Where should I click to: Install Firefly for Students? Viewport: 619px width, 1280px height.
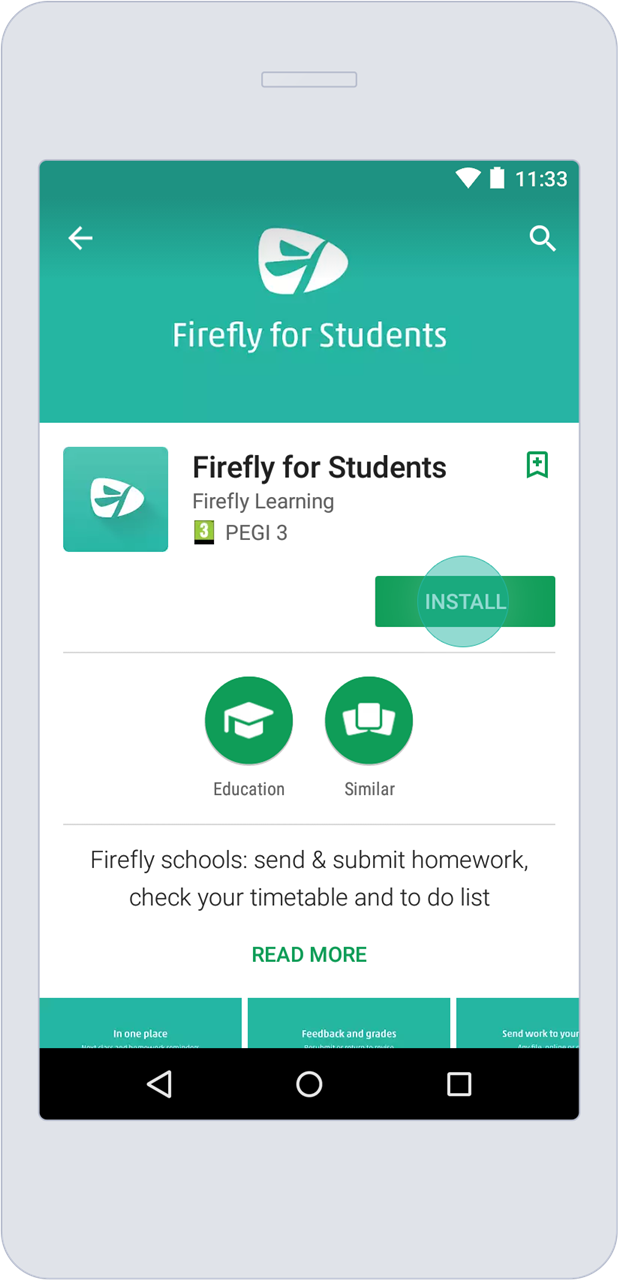click(x=465, y=602)
